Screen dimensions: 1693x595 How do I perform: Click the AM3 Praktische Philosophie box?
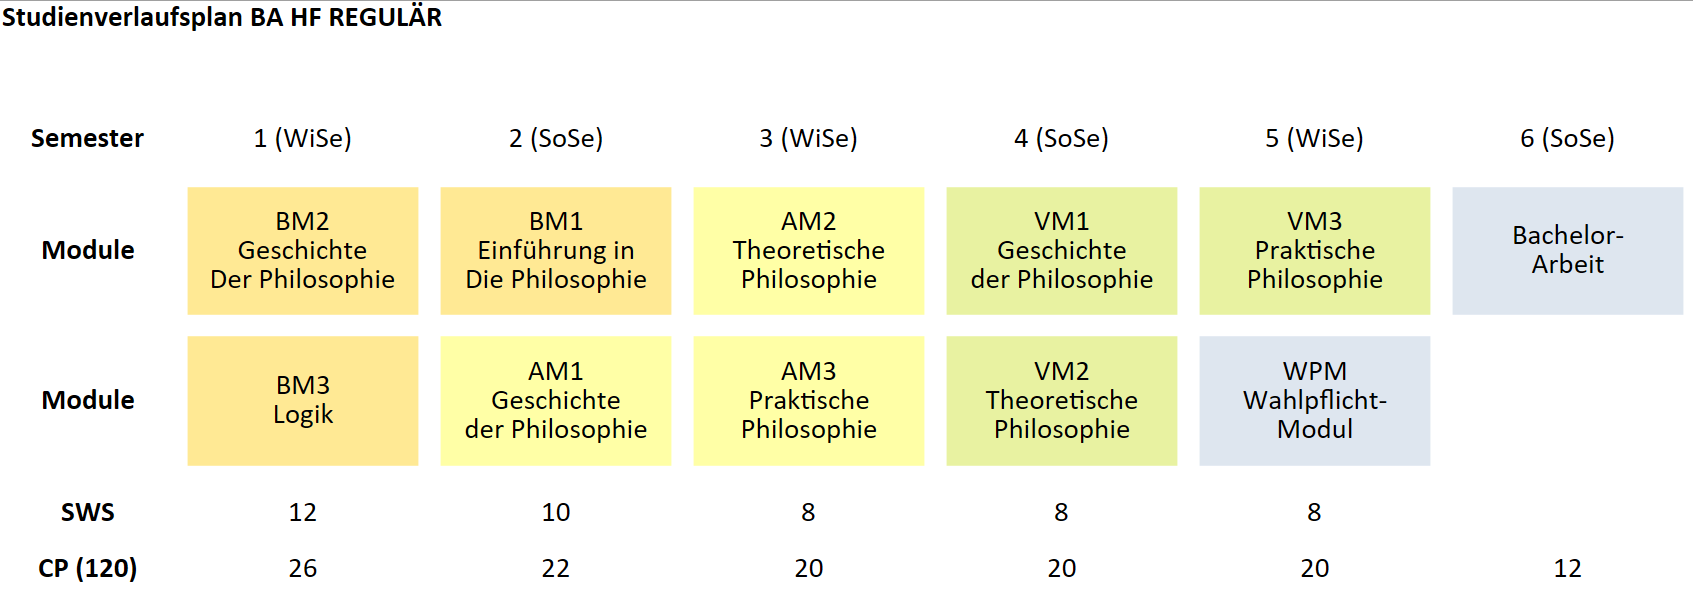tap(809, 400)
